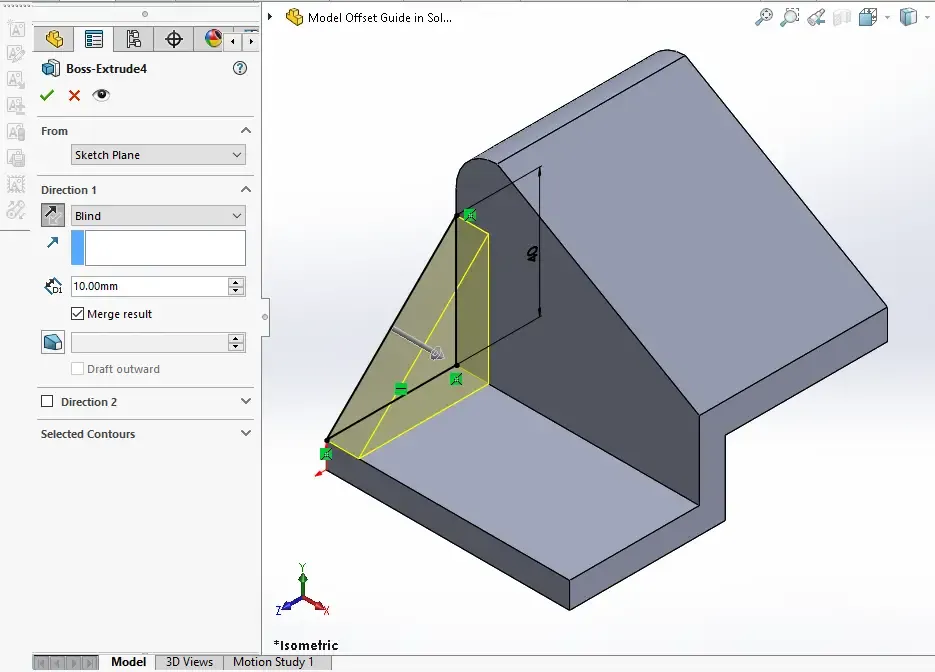Toggle the detailed preview eye icon
Viewport: 935px width, 672px height.
click(101, 95)
